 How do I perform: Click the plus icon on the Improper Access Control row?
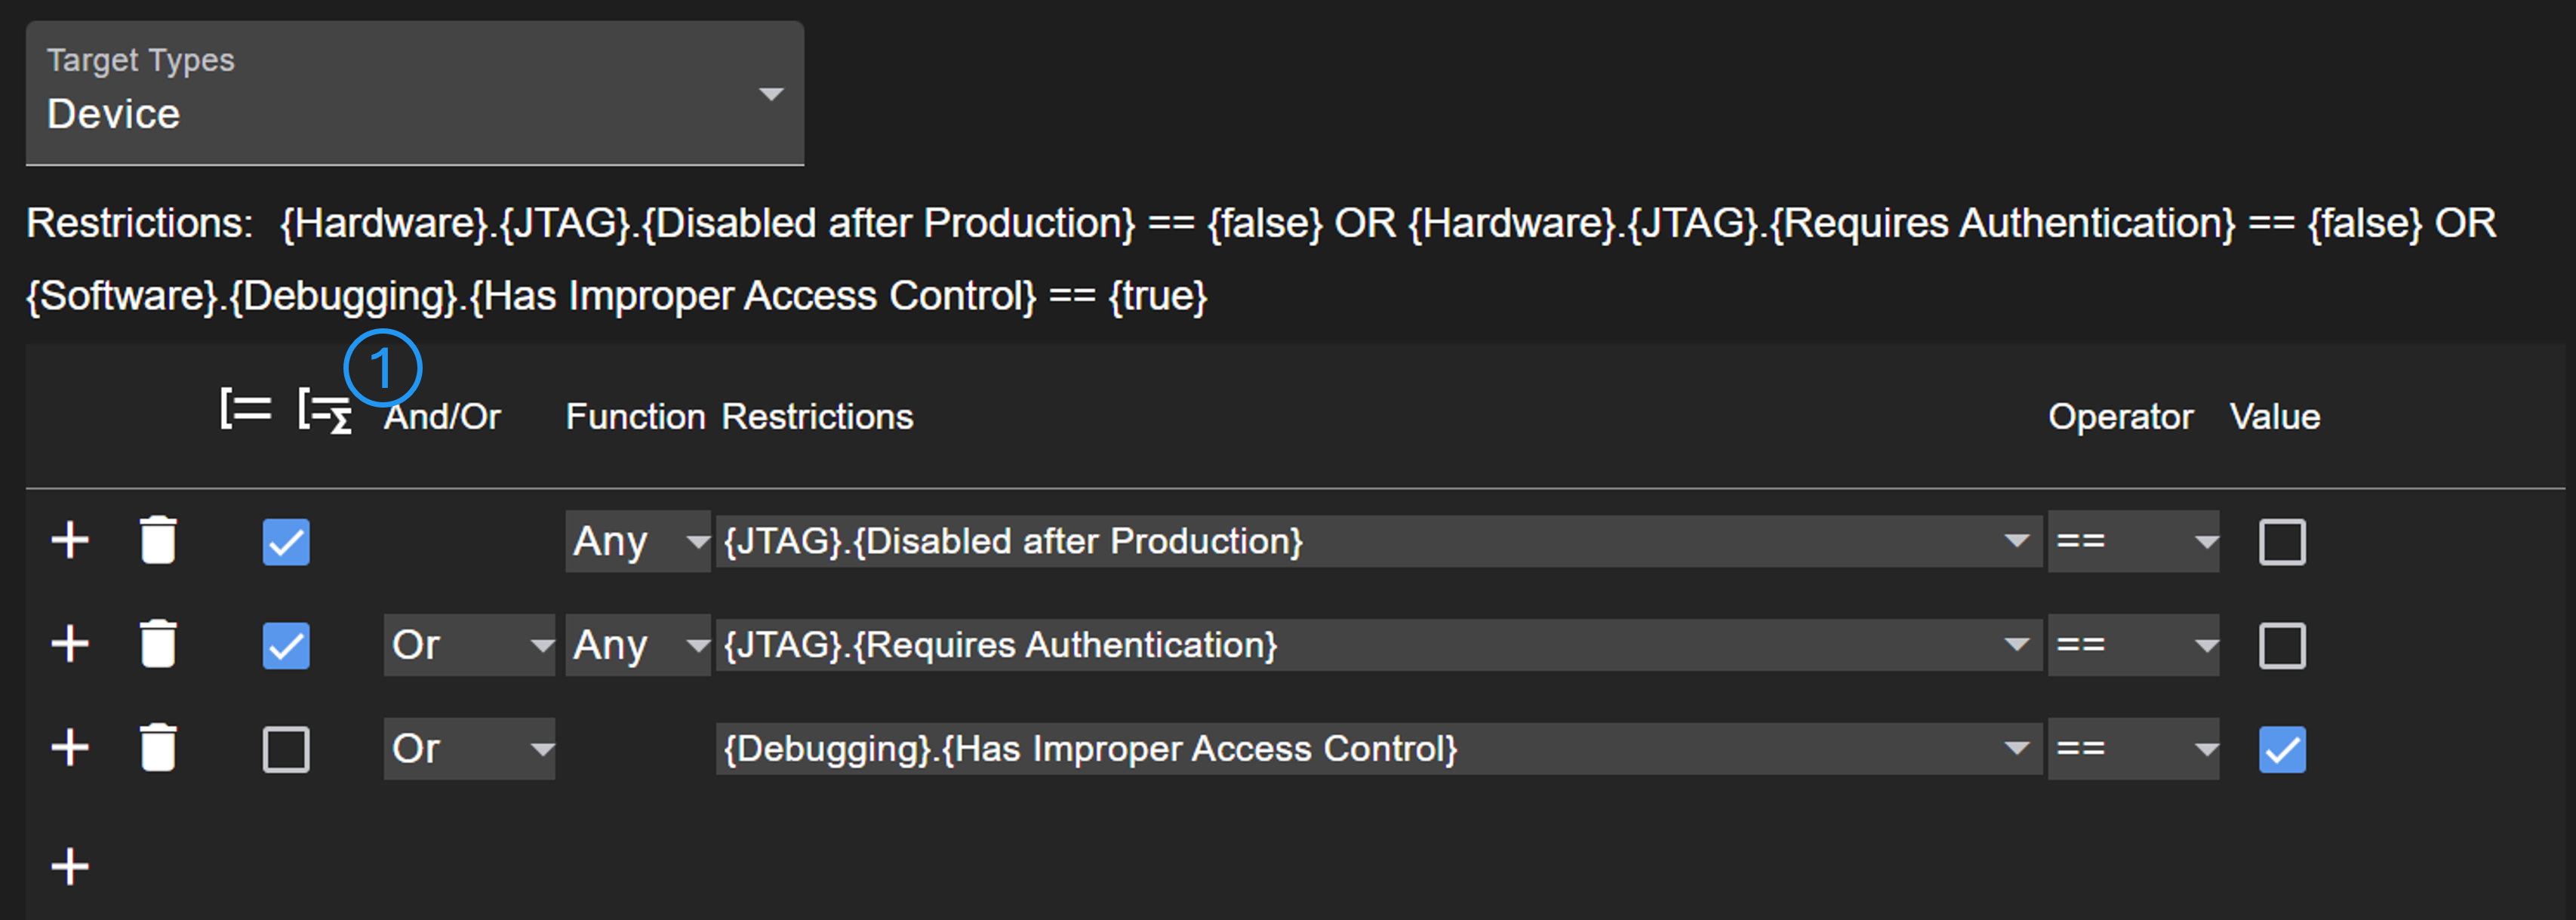tap(70, 748)
